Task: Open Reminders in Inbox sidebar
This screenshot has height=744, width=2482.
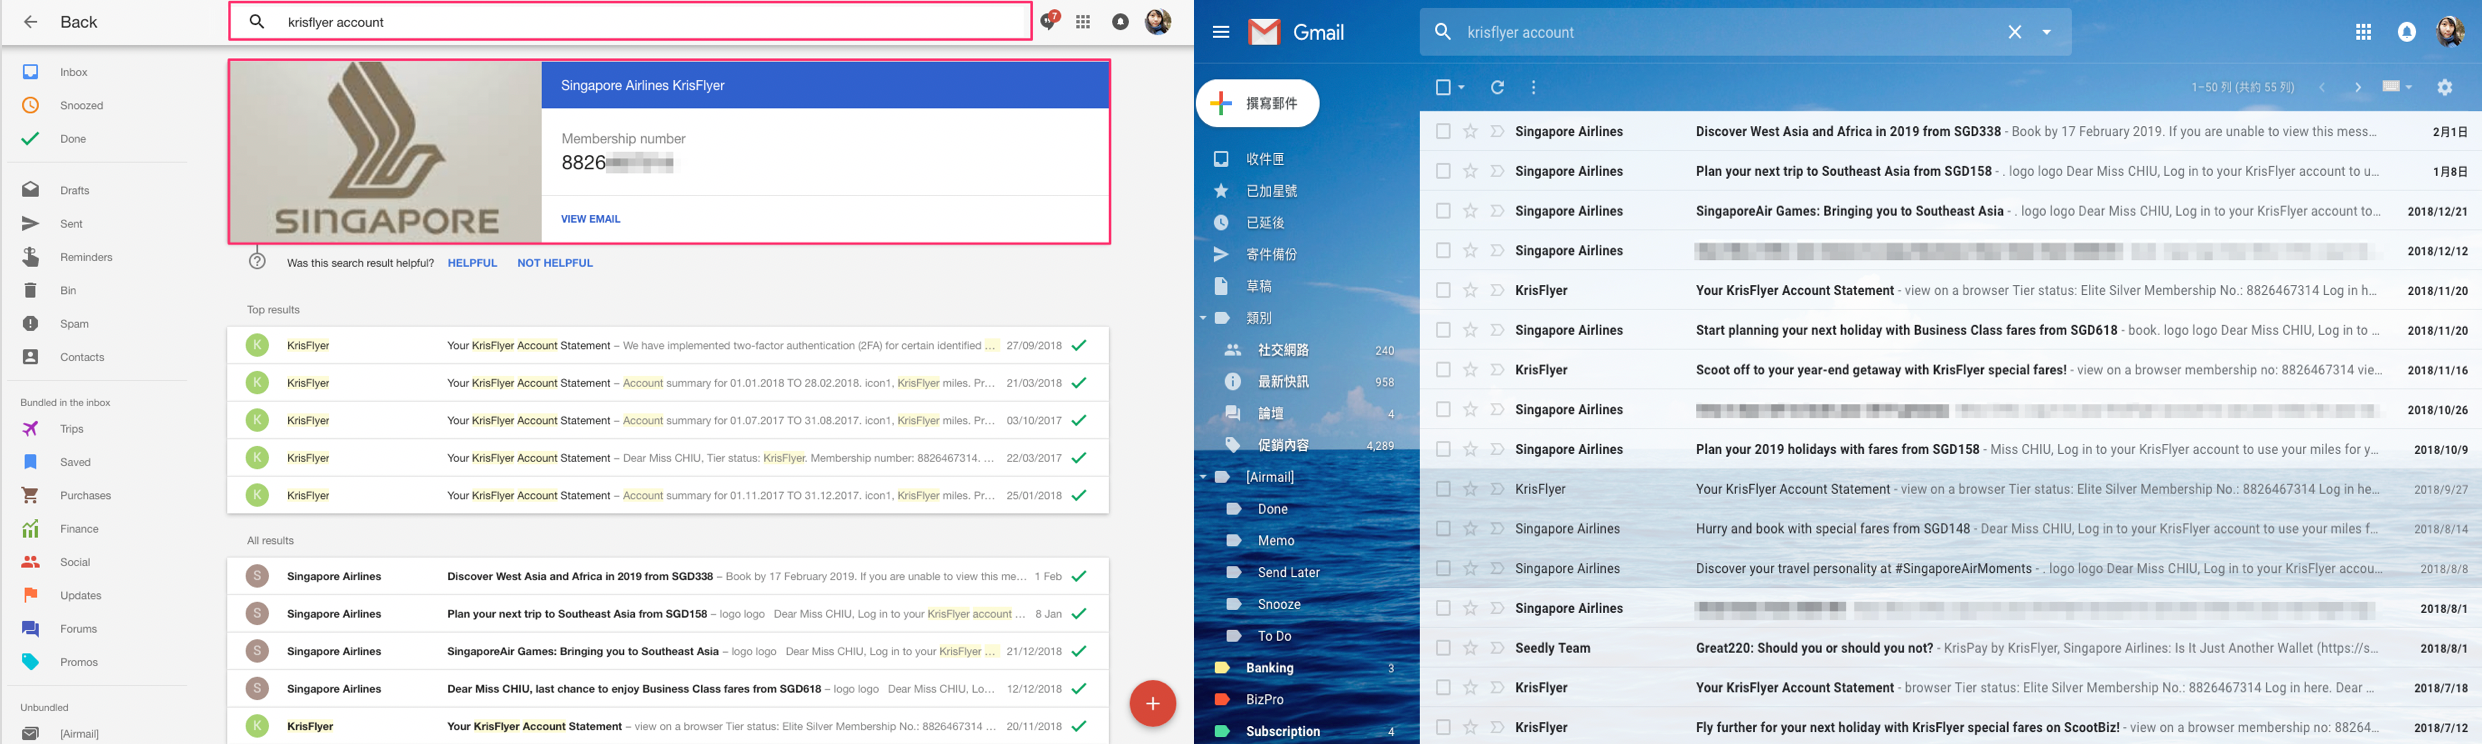Action: [x=86, y=257]
